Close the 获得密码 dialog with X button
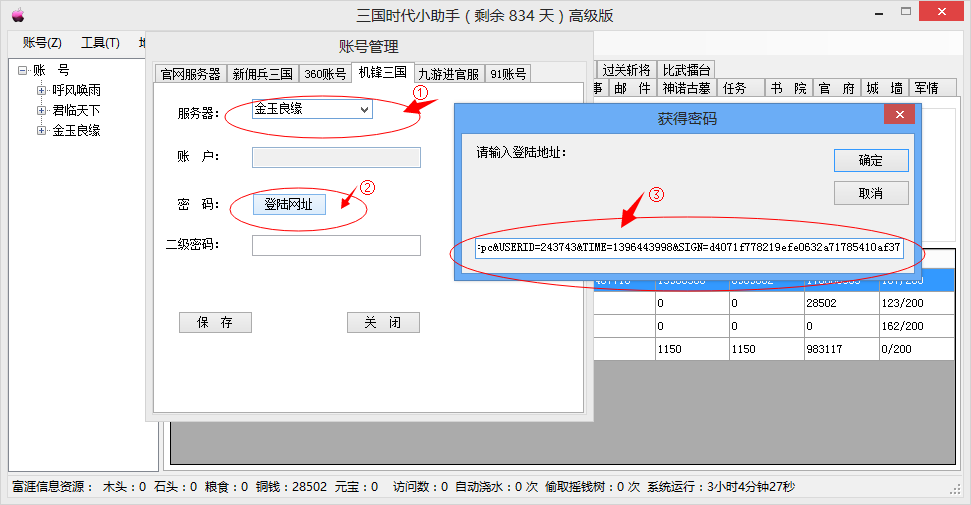Screen dimensions: 971x505 (902, 116)
